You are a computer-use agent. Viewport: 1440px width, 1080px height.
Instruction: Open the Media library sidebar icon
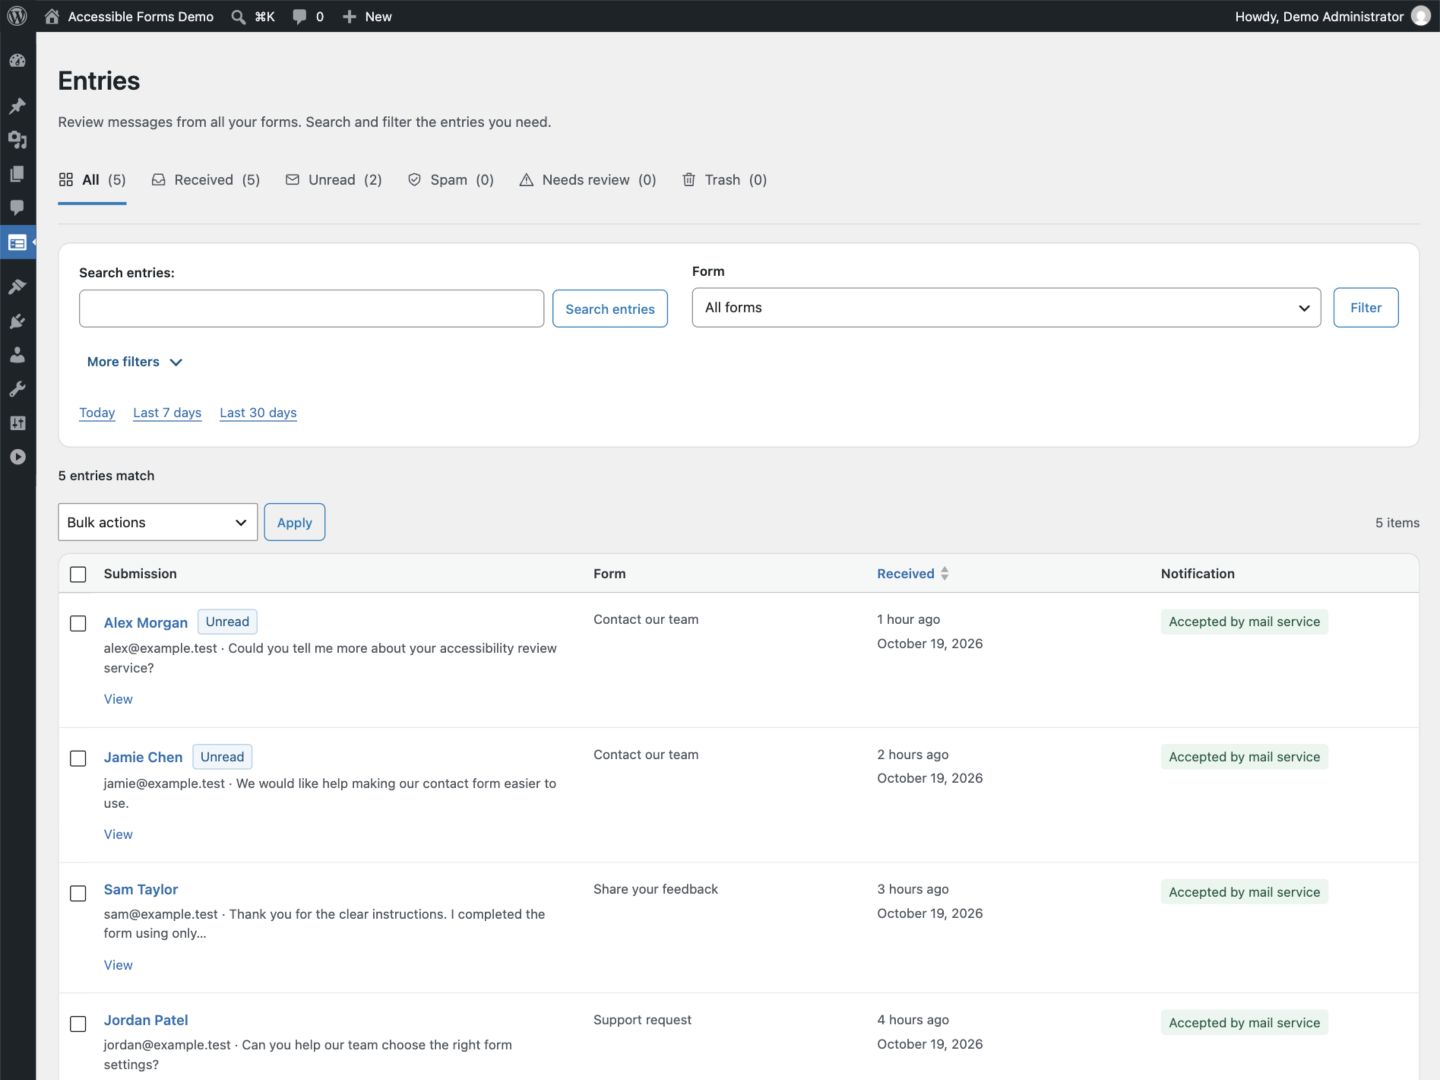(x=17, y=140)
